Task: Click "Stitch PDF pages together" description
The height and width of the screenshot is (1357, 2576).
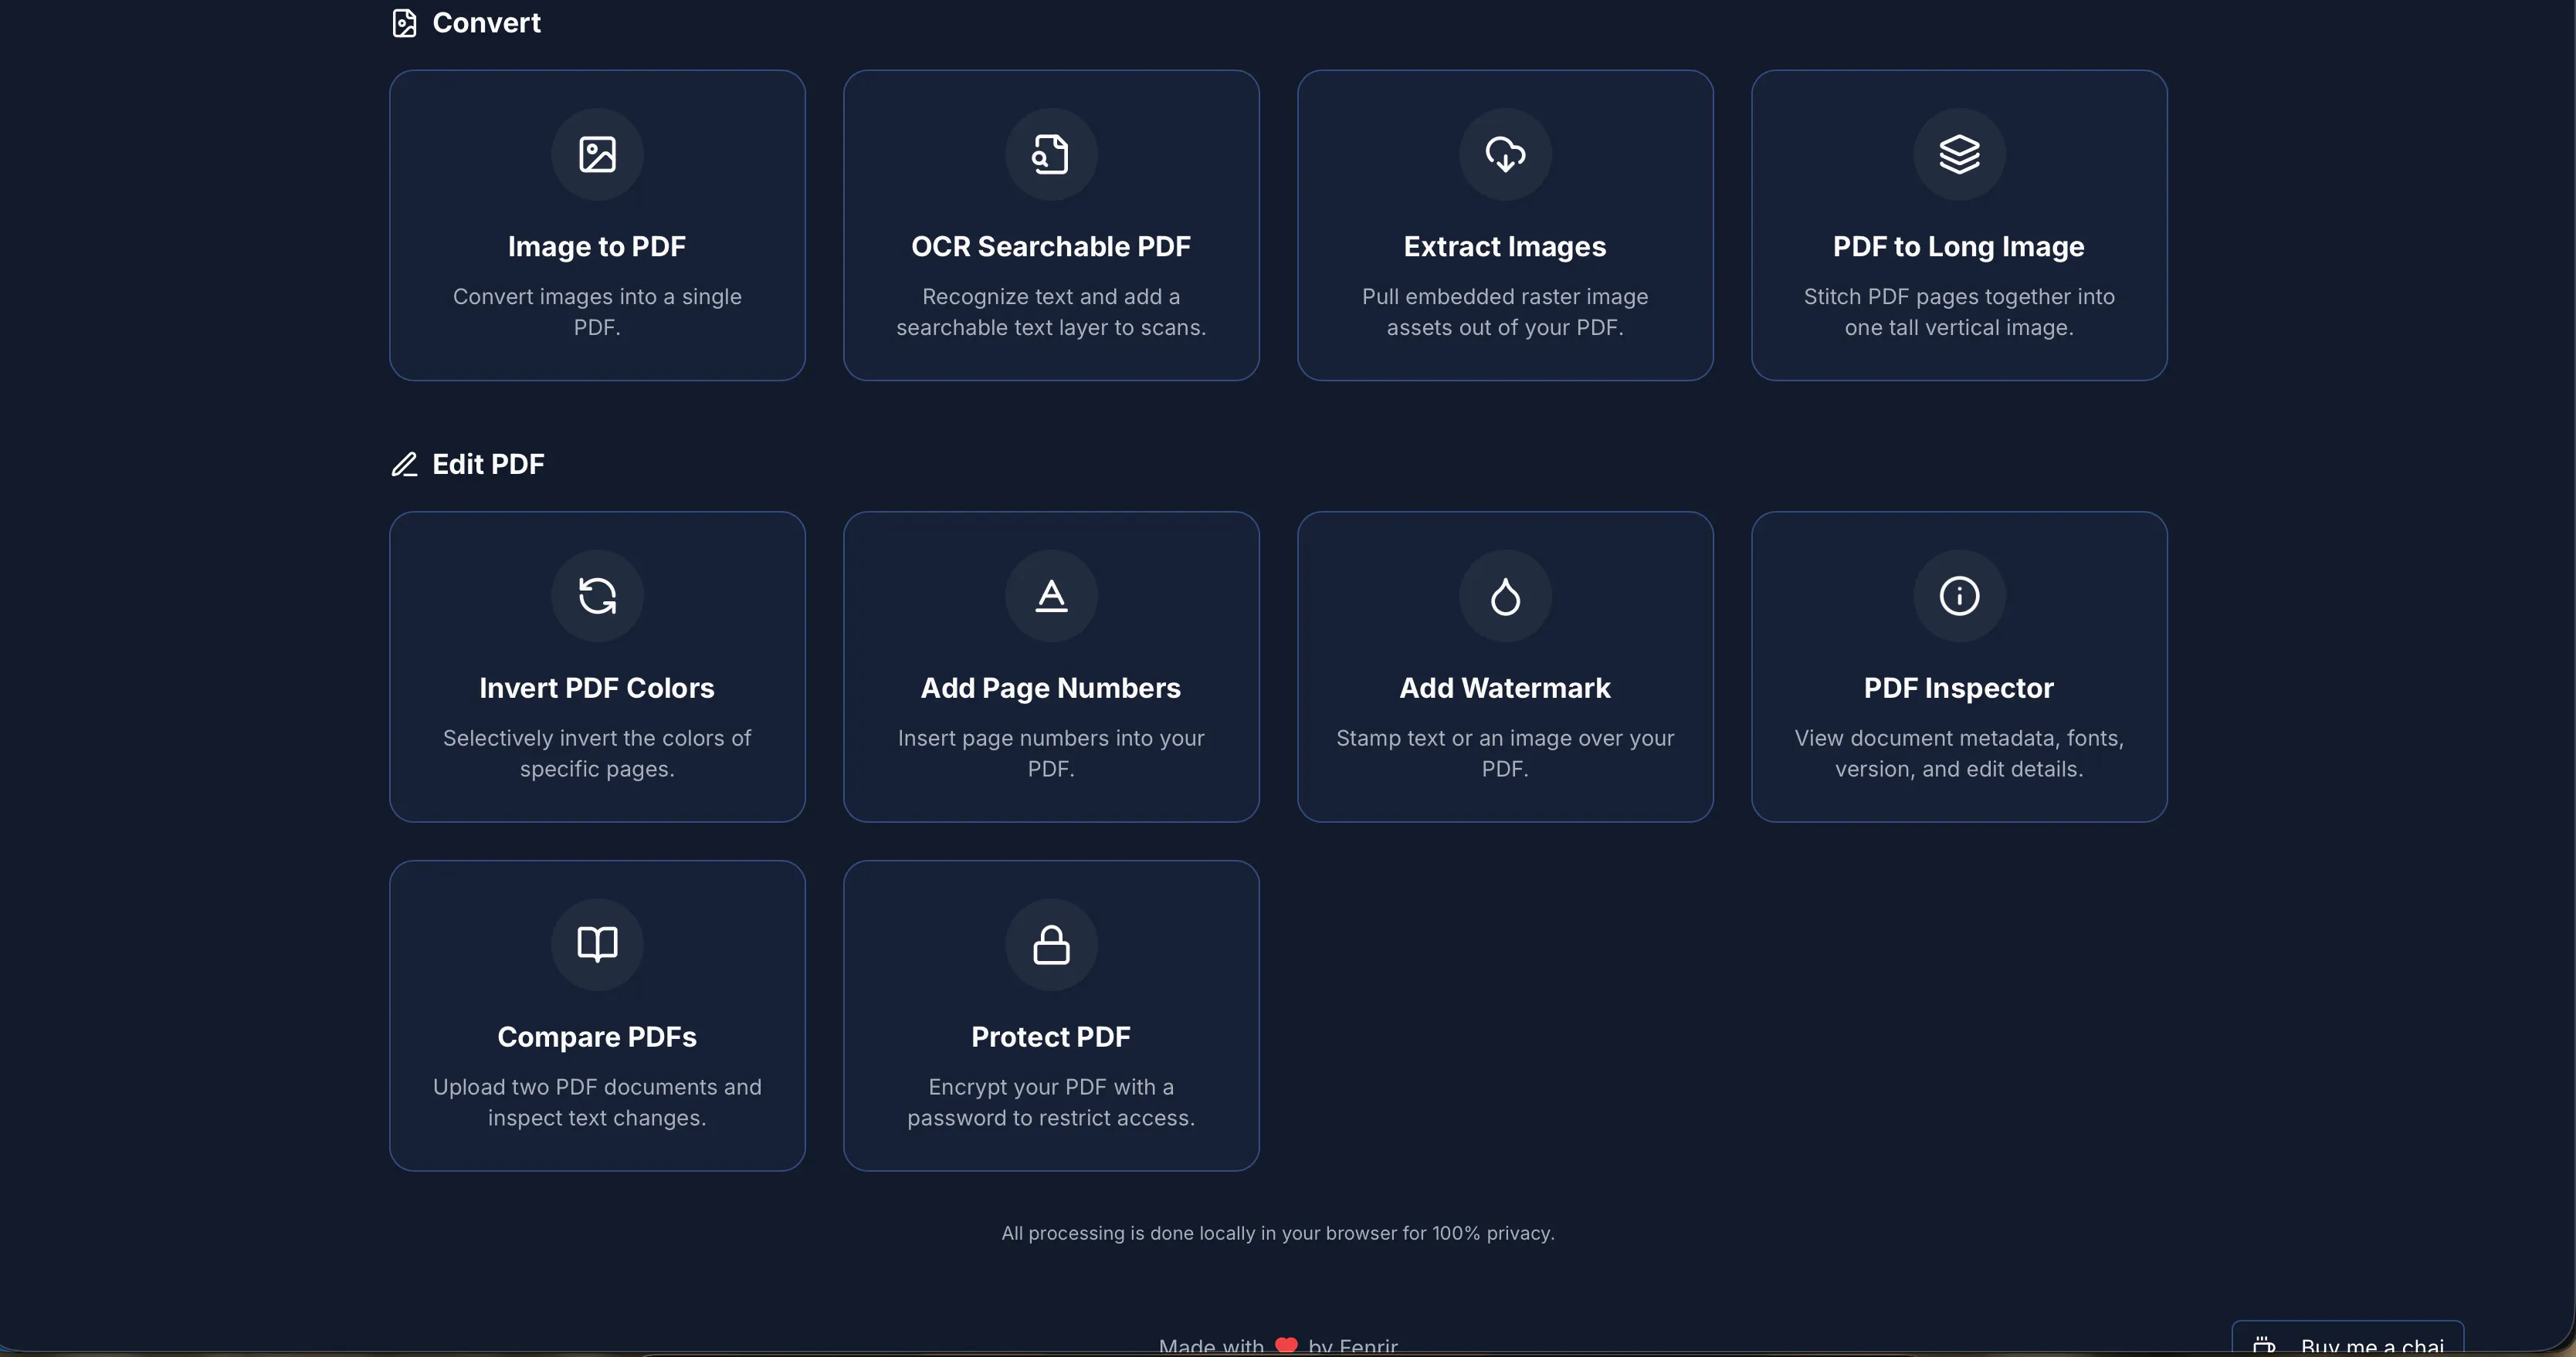Action: click(1959, 312)
